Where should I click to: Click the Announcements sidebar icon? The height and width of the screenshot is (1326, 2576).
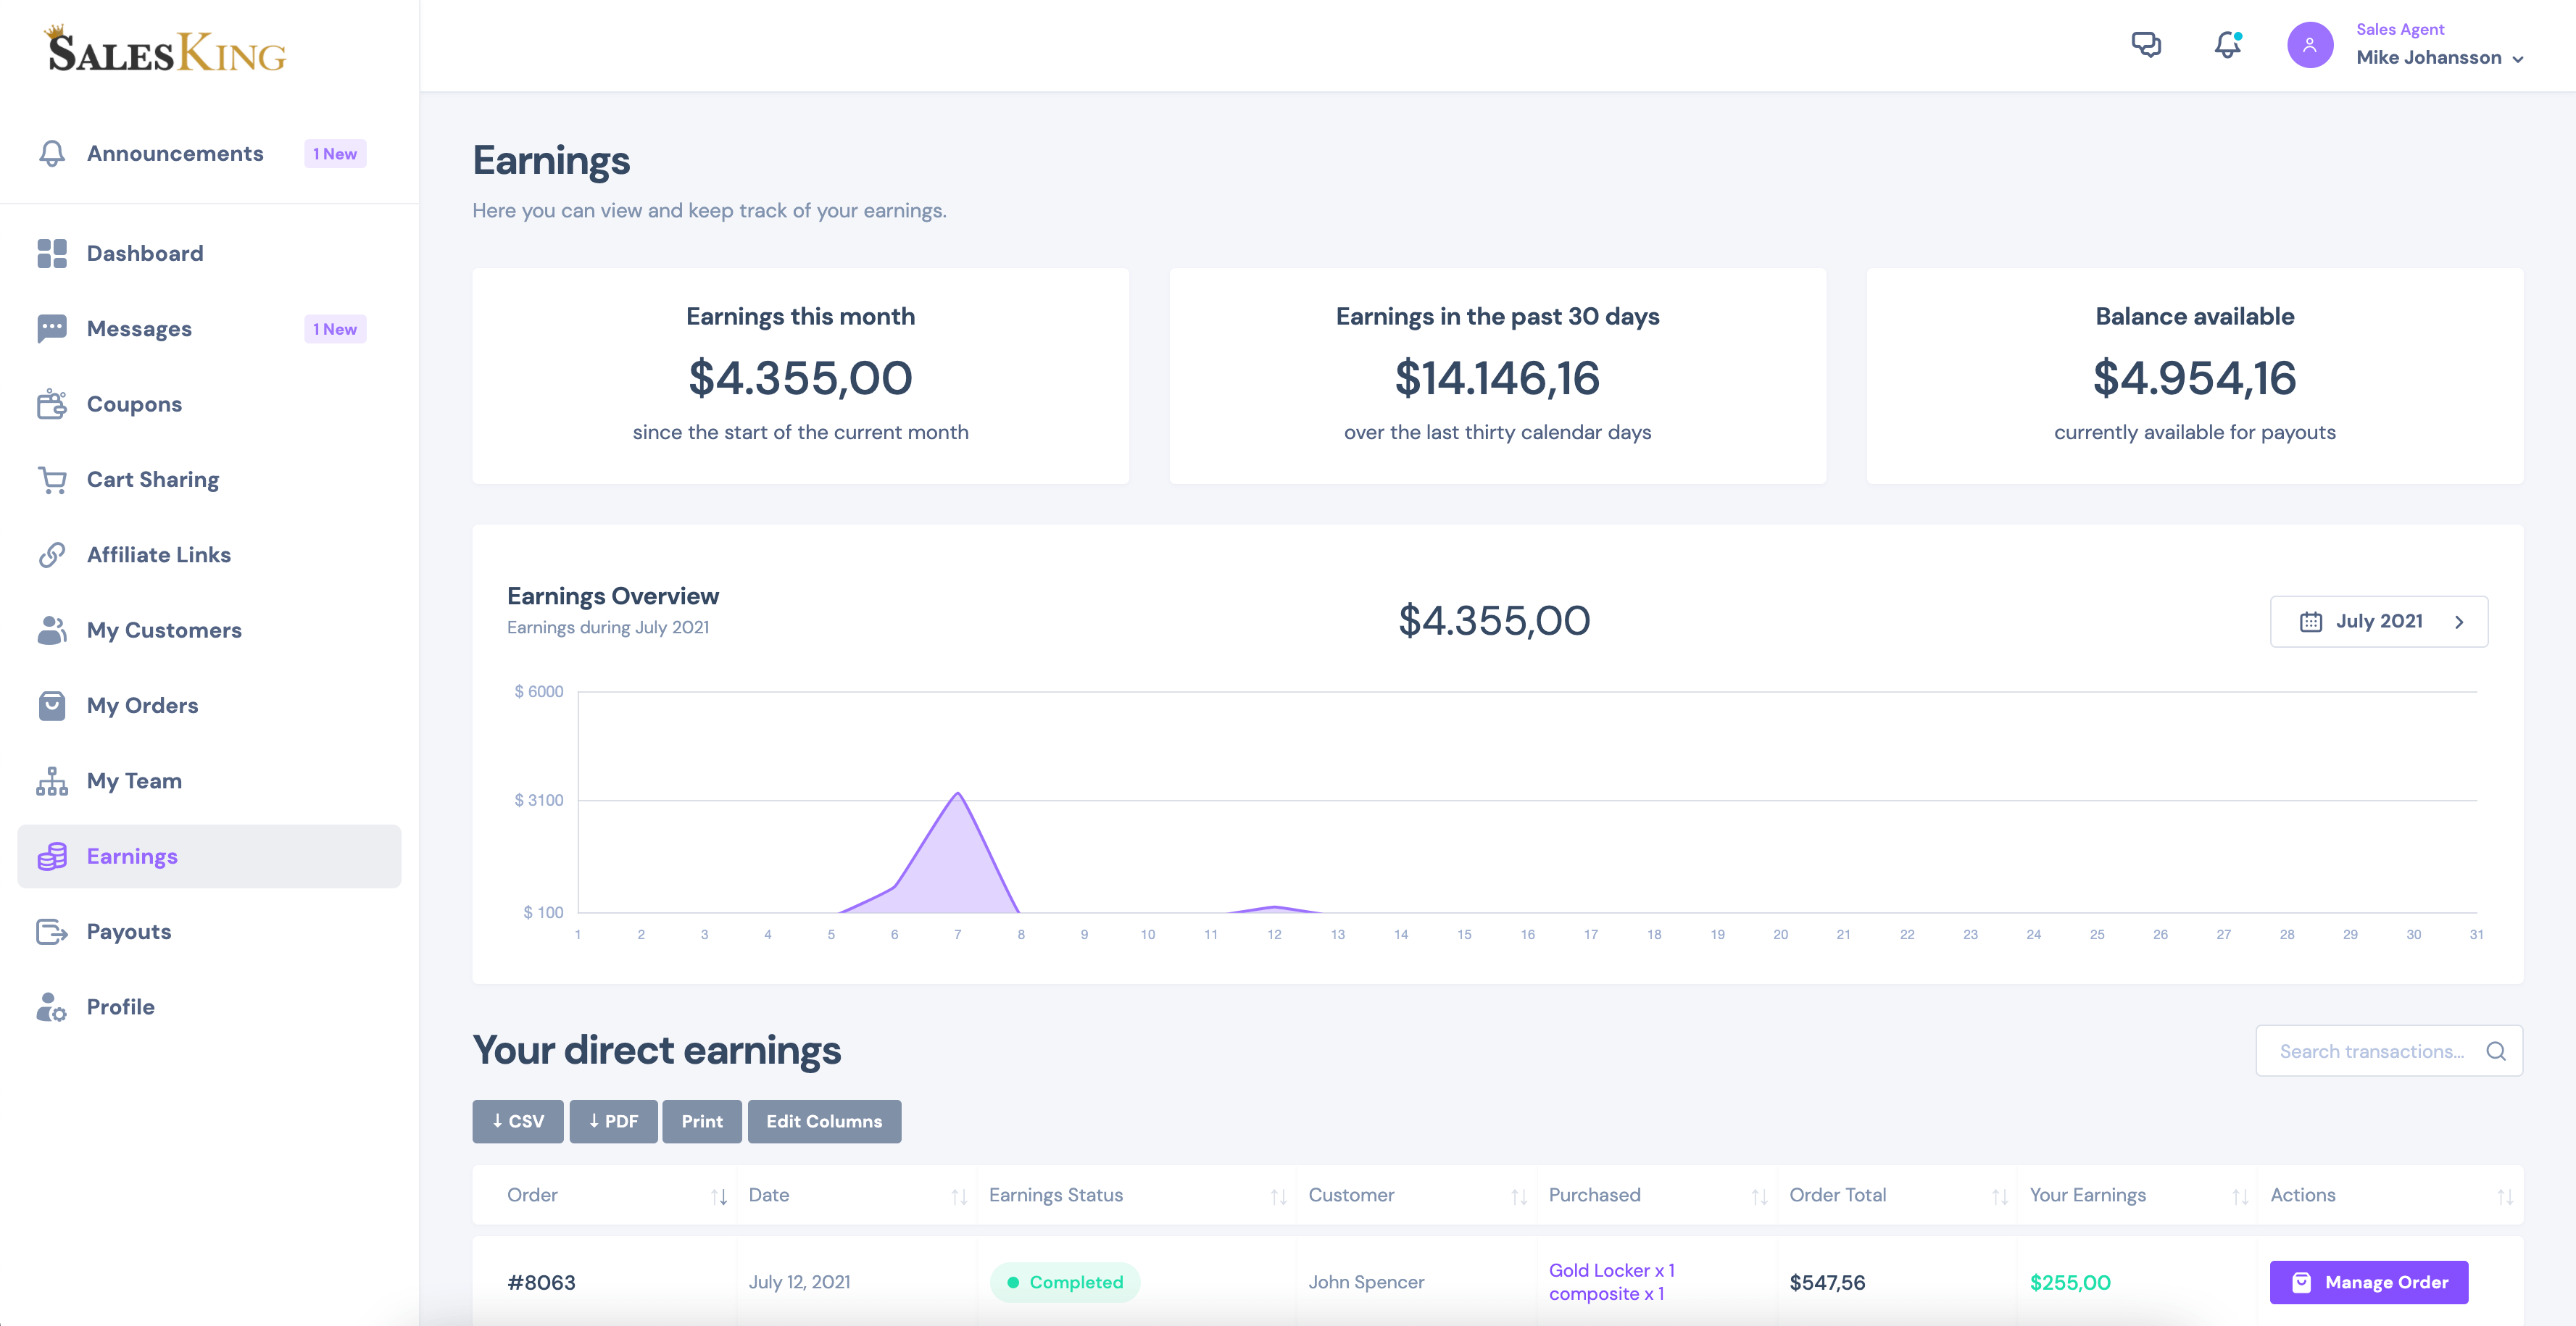(x=51, y=154)
